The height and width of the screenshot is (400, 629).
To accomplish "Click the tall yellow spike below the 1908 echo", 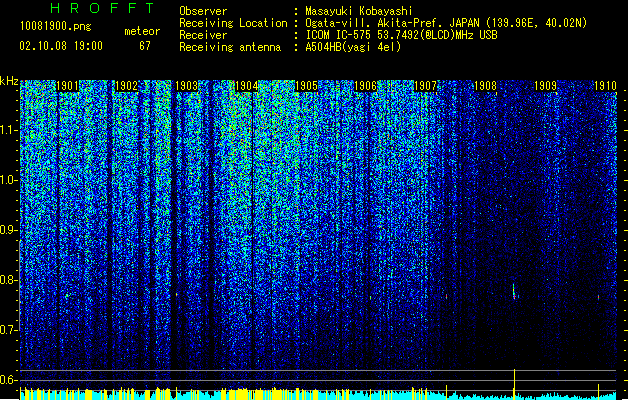I will coord(514,384).
